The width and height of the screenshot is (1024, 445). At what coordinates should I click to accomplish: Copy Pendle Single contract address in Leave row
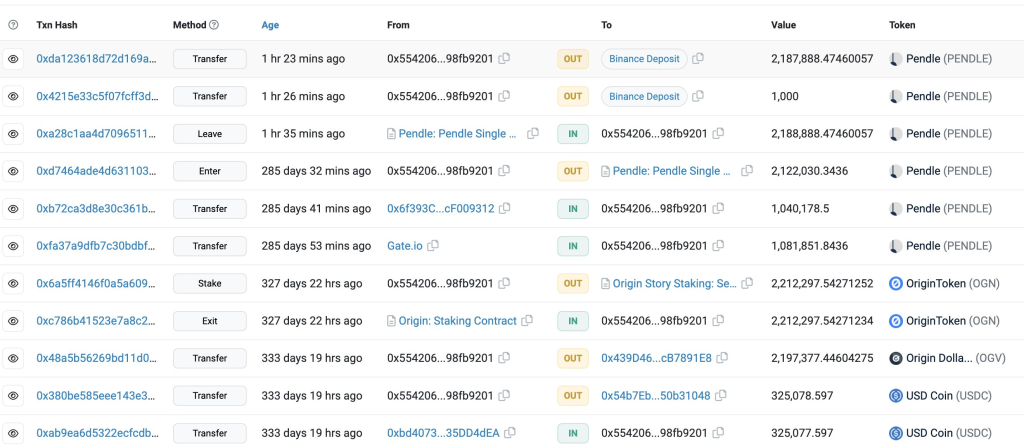point(533,133)
